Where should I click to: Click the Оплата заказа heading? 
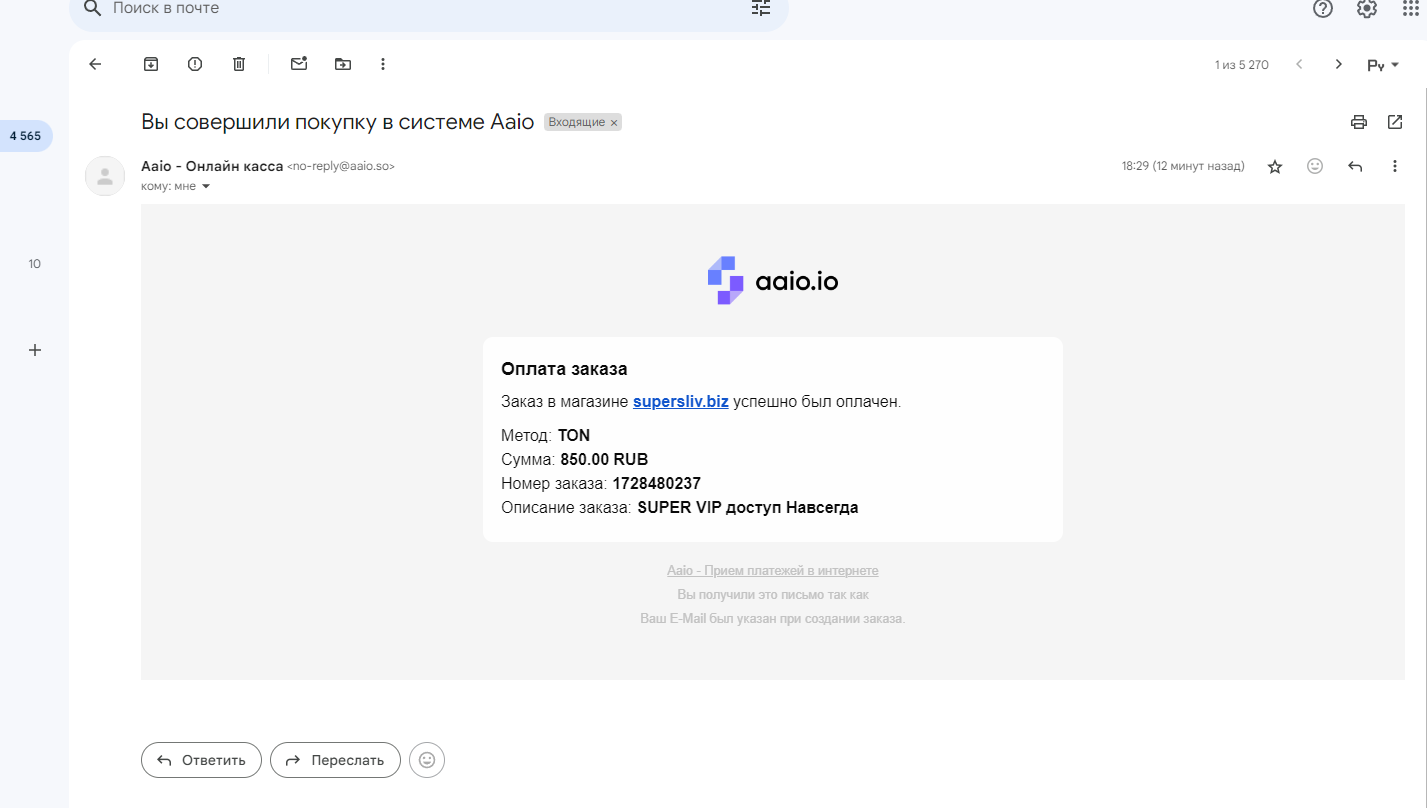pos(564,369)
